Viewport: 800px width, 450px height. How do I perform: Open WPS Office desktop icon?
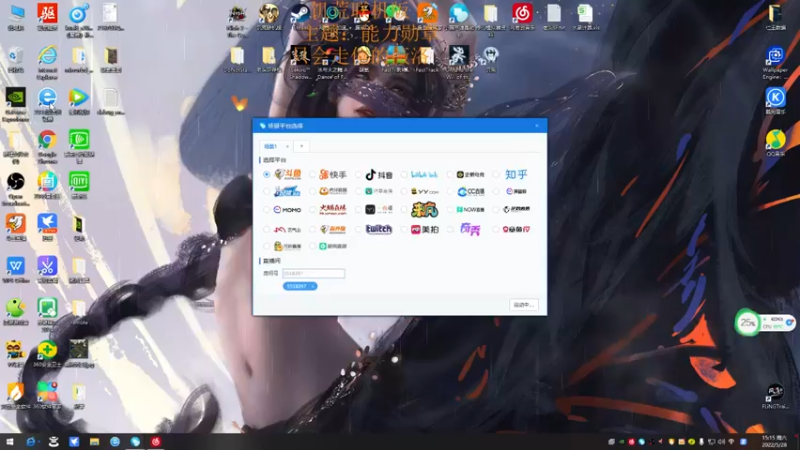(16, 269)
